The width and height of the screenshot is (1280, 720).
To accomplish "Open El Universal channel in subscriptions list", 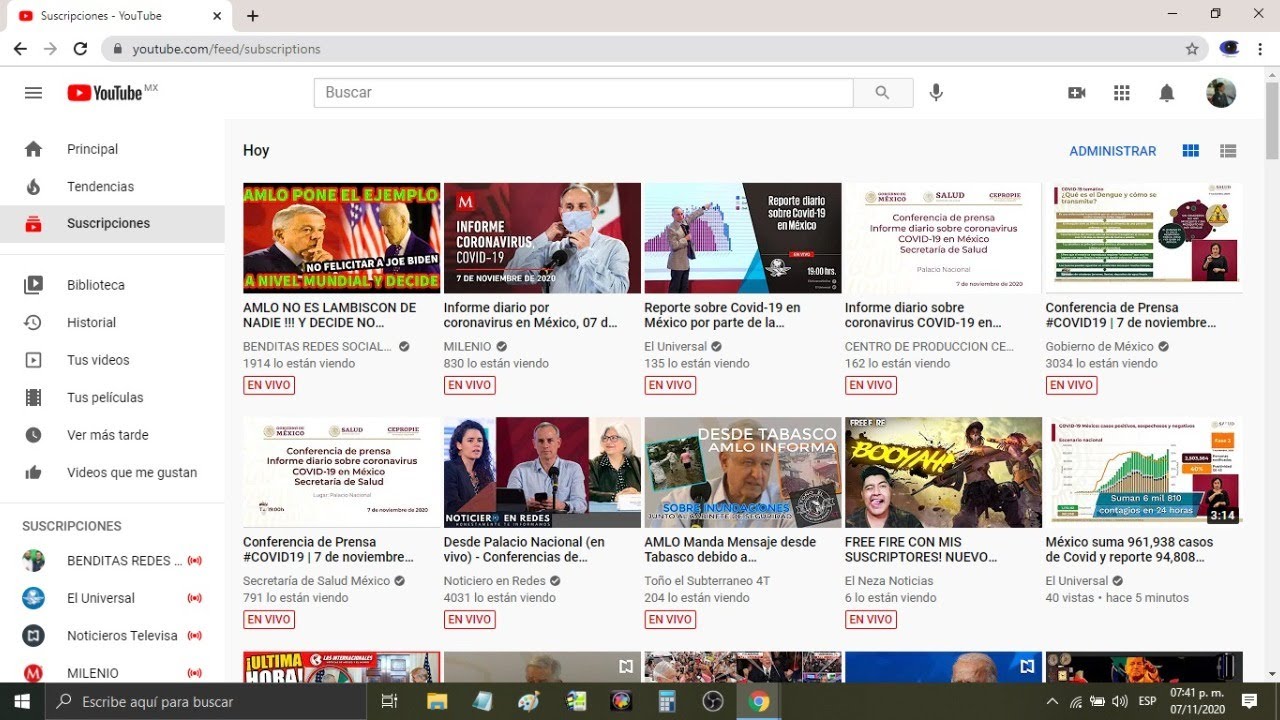I will point(112,598).
